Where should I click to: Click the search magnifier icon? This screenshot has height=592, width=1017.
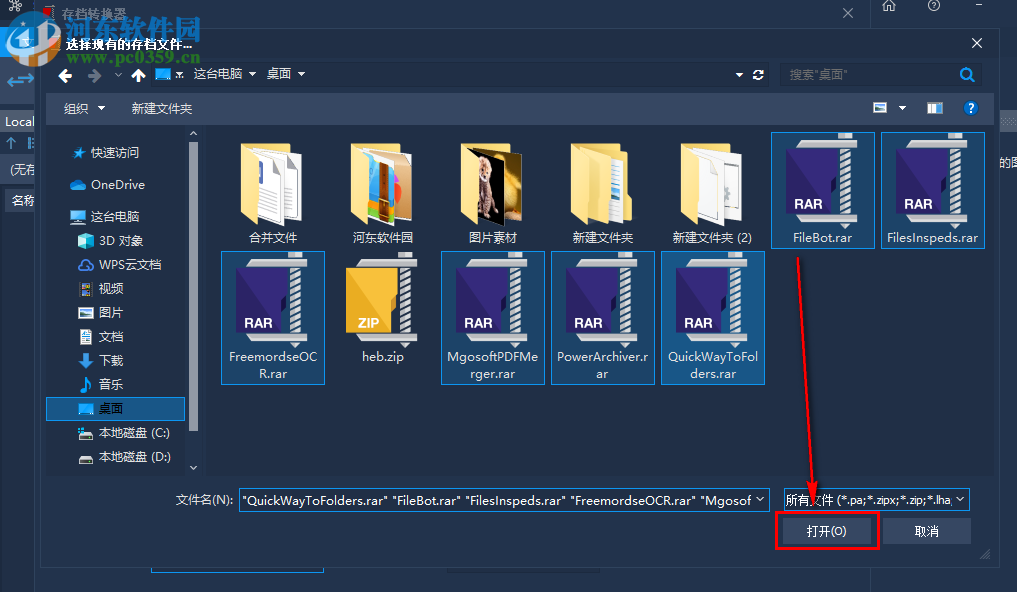966,74
